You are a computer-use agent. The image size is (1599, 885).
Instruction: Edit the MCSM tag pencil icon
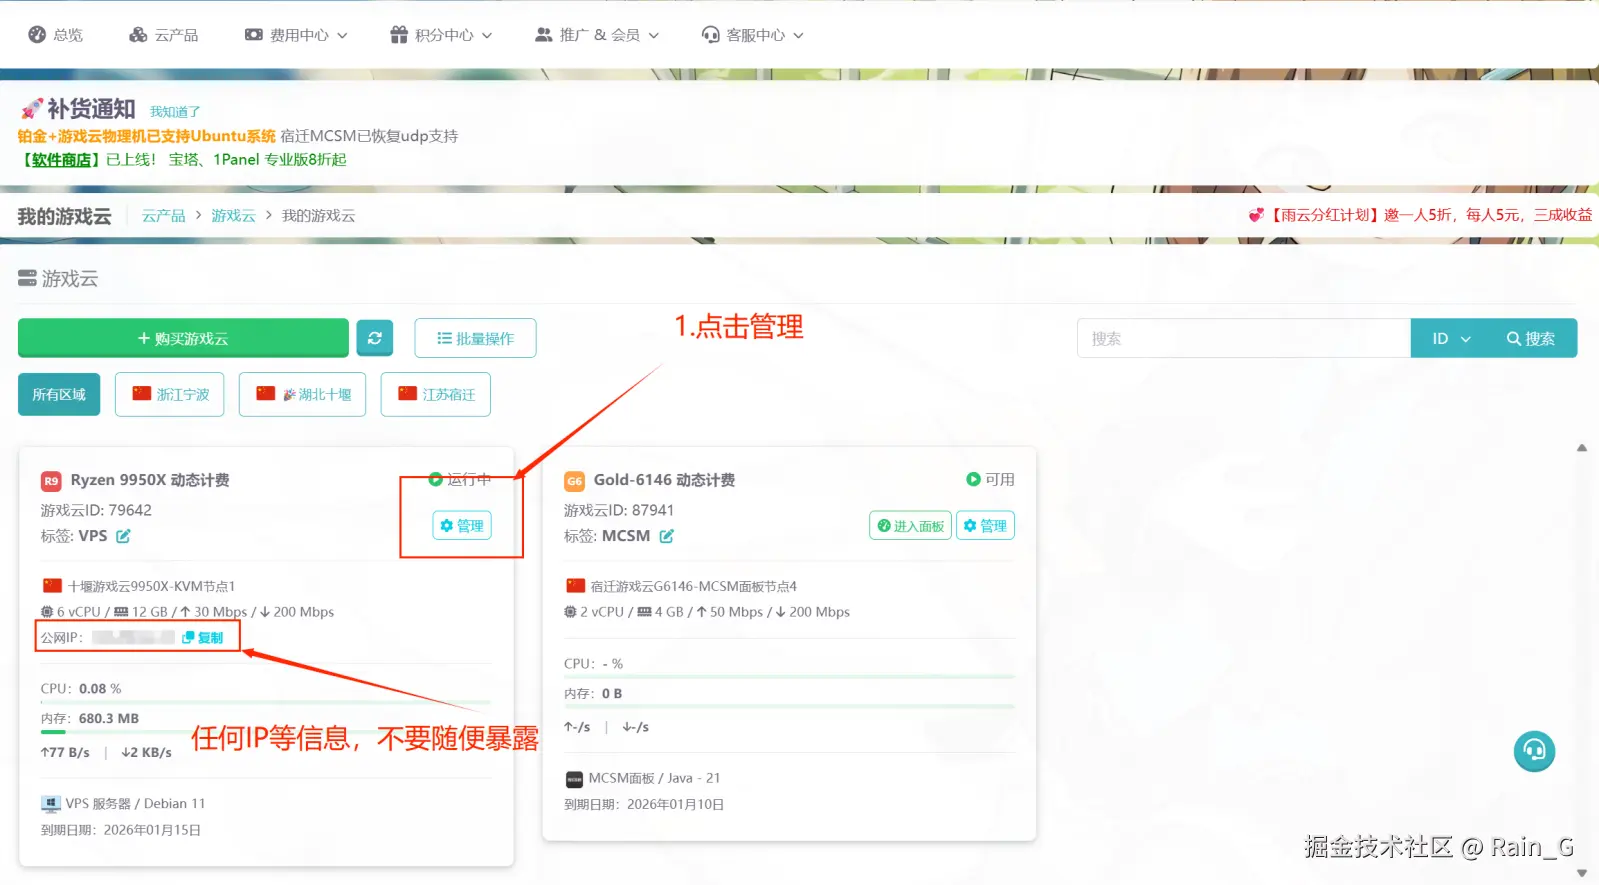tap(666, 536)
